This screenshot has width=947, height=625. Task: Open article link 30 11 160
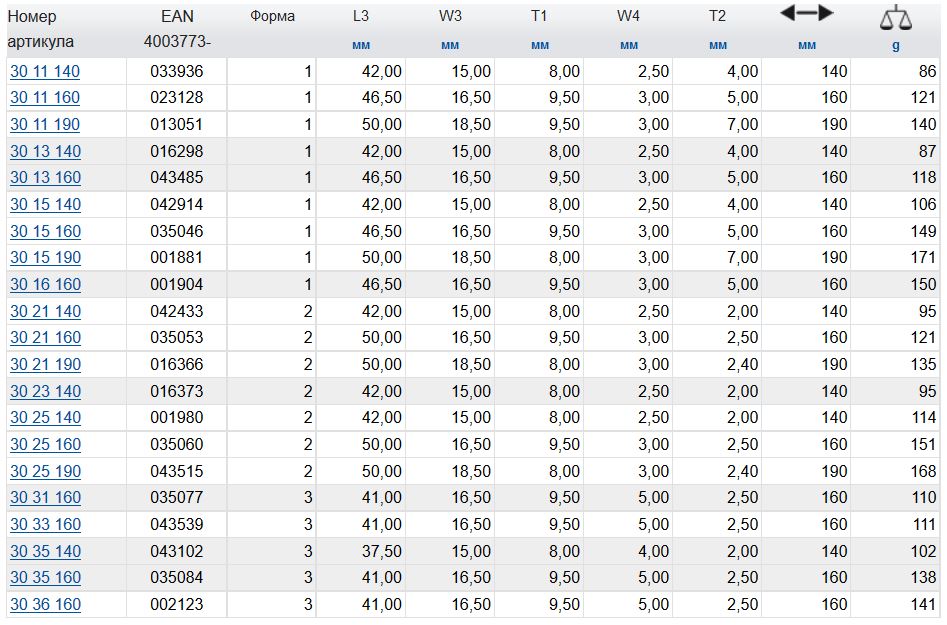point(45,98)
